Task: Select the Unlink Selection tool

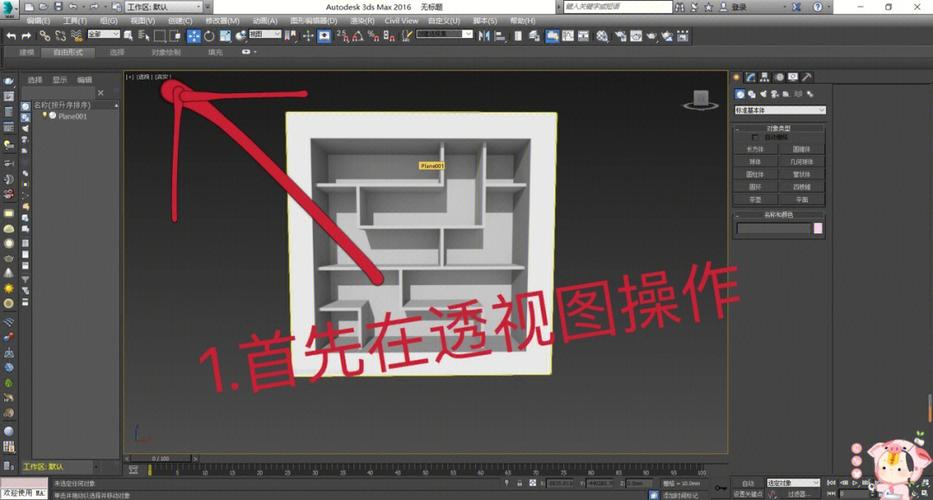Action: (60, 36)
